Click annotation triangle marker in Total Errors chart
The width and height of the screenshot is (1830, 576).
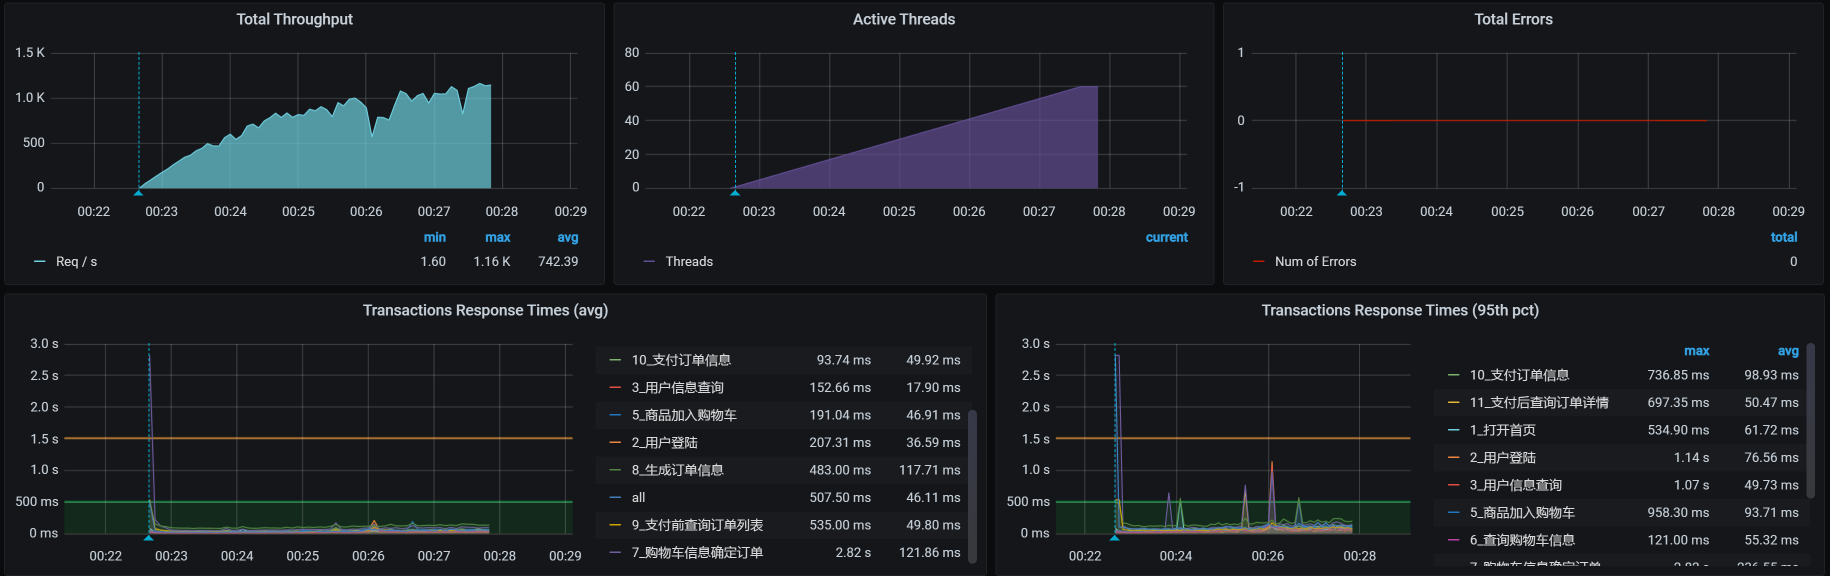(x=1342, y=192)
